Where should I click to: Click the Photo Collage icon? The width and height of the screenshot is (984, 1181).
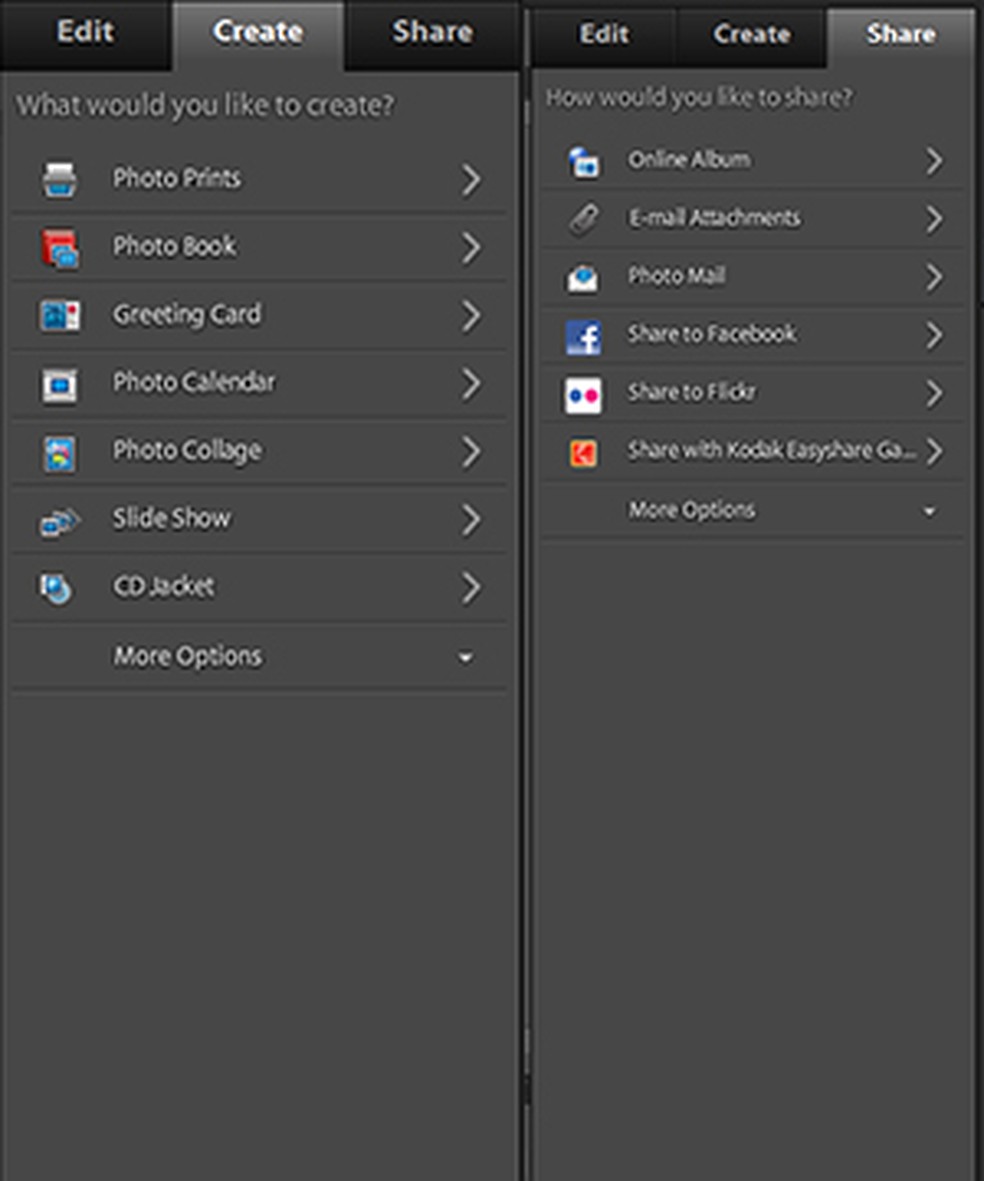pyautogui.click(x=59, y=453)
